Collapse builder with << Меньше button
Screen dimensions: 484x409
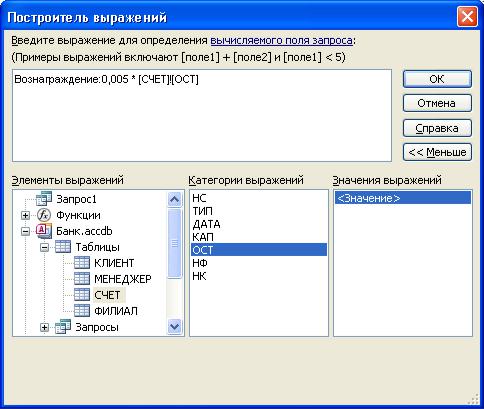tap(437, 152)
